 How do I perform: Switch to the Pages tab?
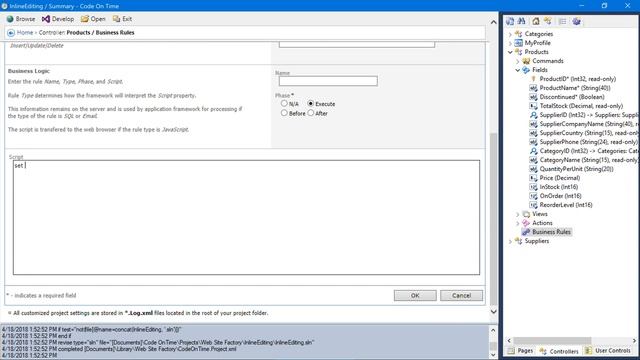coord(520,351)
